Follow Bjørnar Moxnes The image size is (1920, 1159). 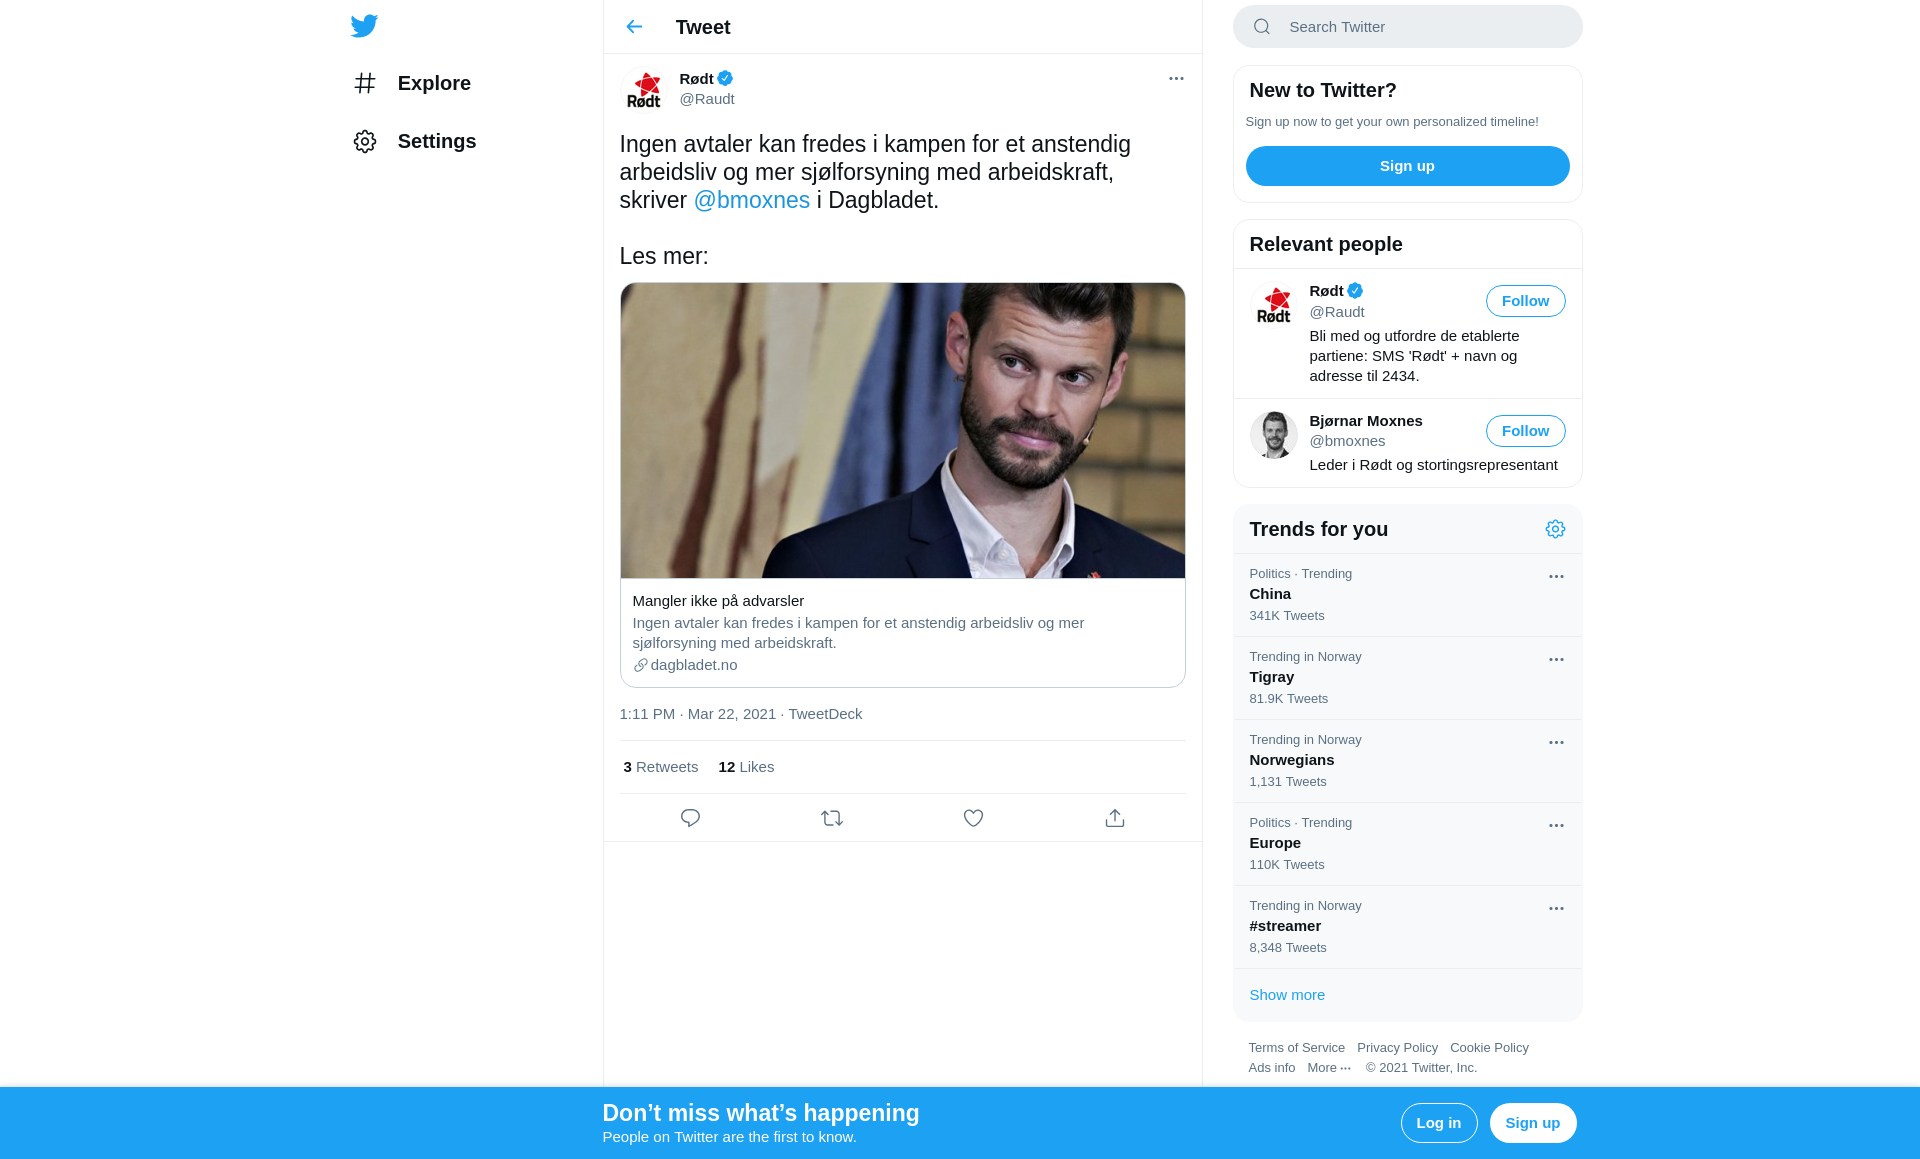tap(1525, 431)
